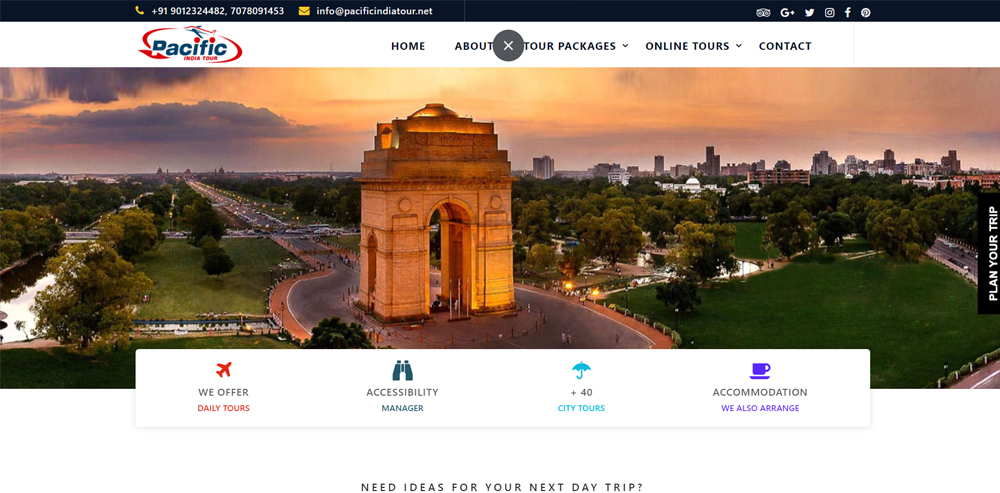Open the Pinterest social icon
Screen dimensions: 1000x493
pyautogui.click(x=865, y=12)
